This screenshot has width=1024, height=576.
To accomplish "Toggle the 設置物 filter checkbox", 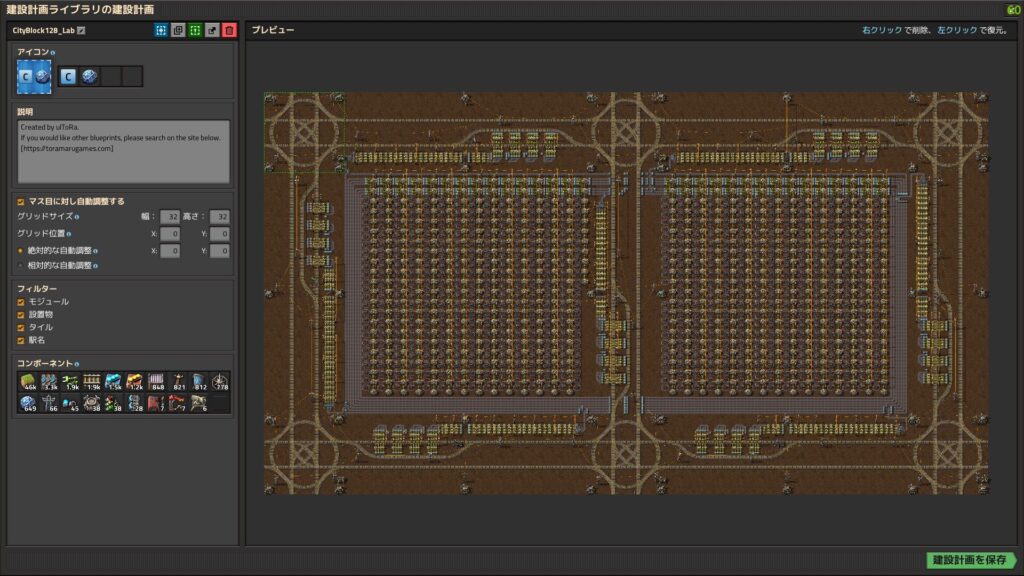I will 21,315.
